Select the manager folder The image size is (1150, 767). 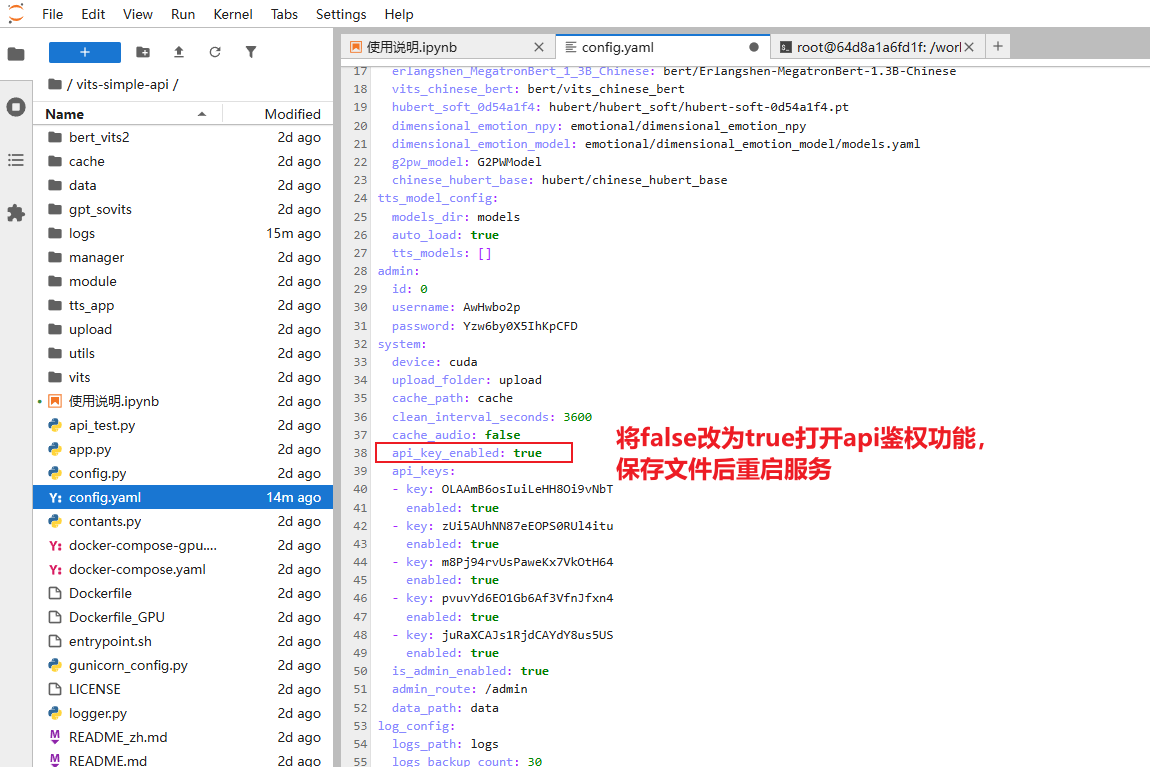(183, 257)
